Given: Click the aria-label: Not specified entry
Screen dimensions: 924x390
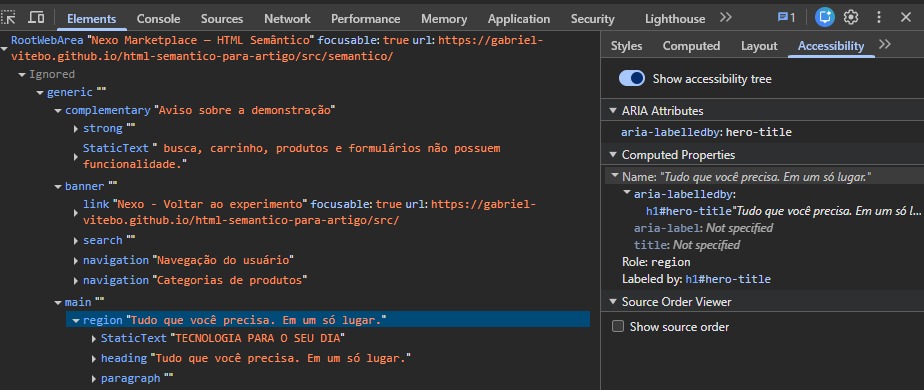Looking at the screenshot, I should tap(703, 228).
